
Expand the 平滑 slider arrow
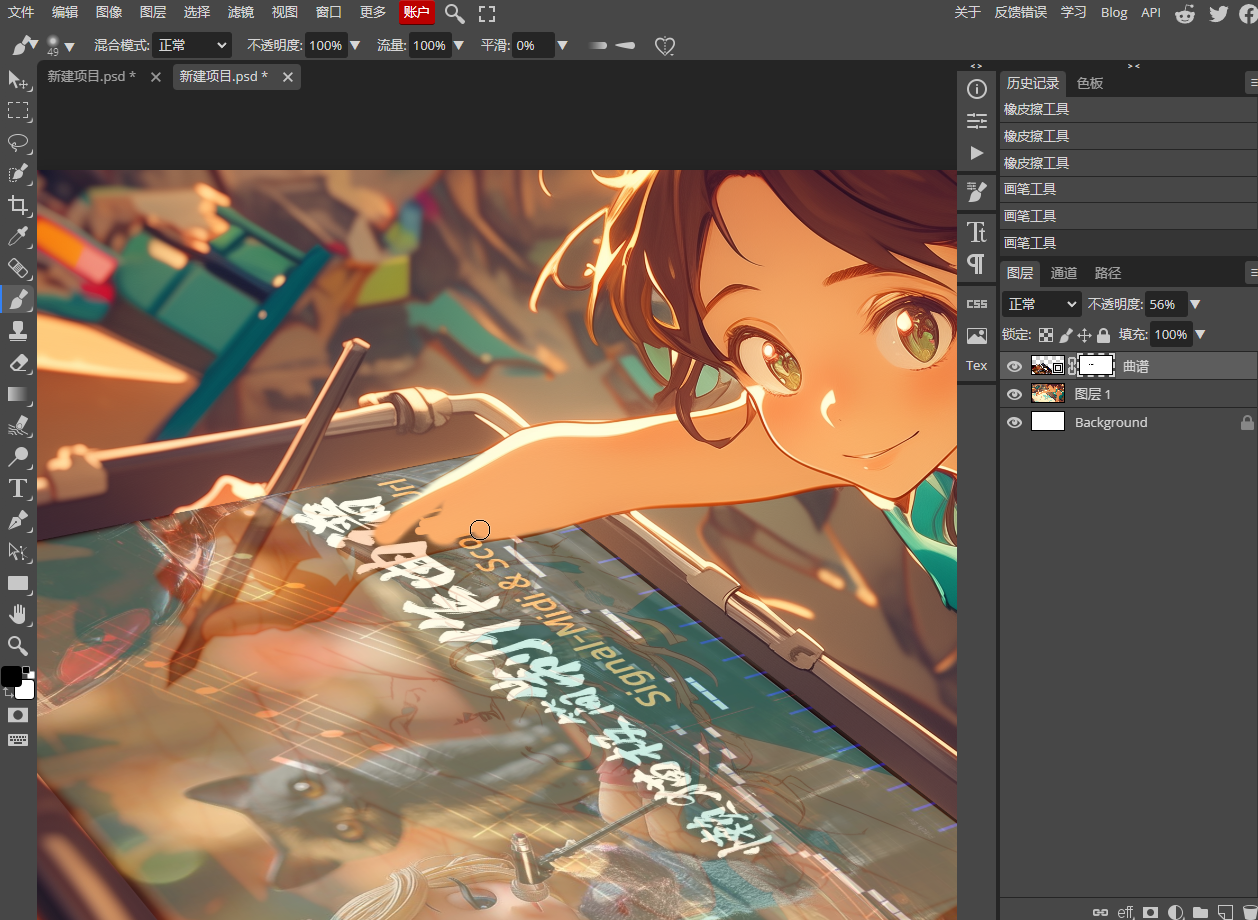click(562, 45)
